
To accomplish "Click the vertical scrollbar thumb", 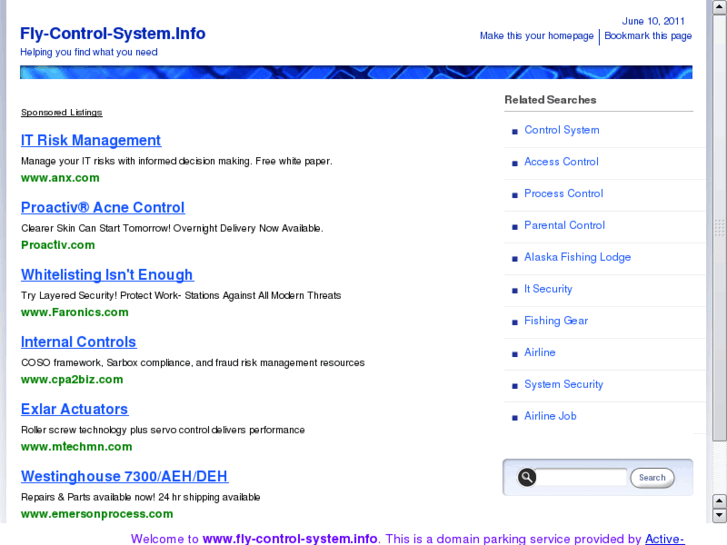I will pyautogui.click(x=719, y=227).
